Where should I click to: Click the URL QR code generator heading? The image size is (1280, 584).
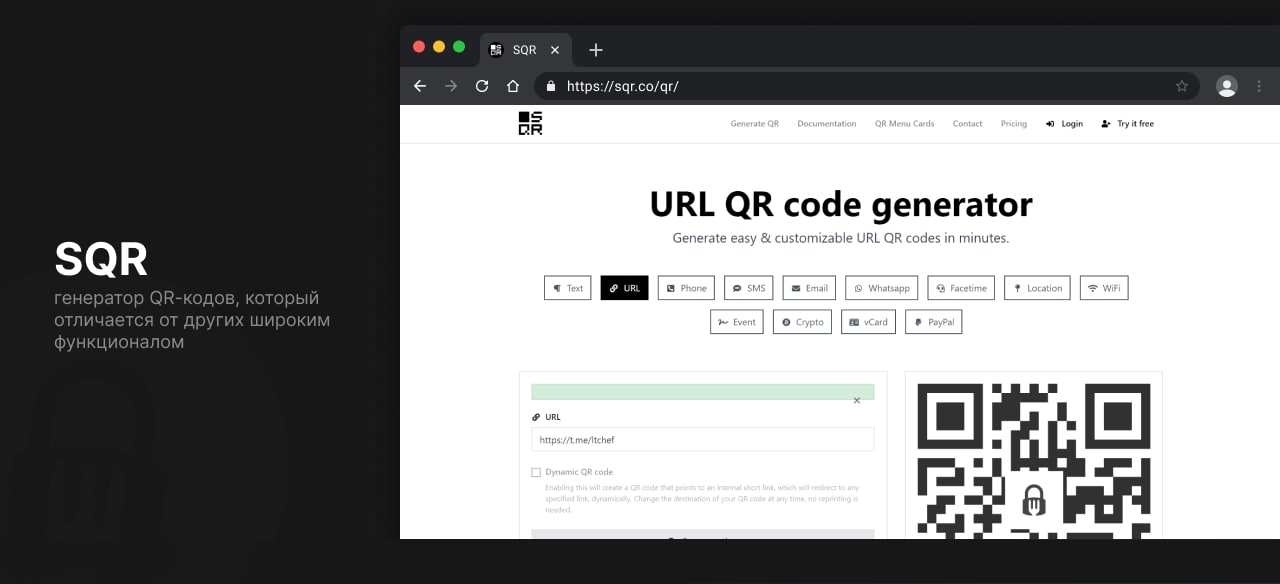point(841,204)
